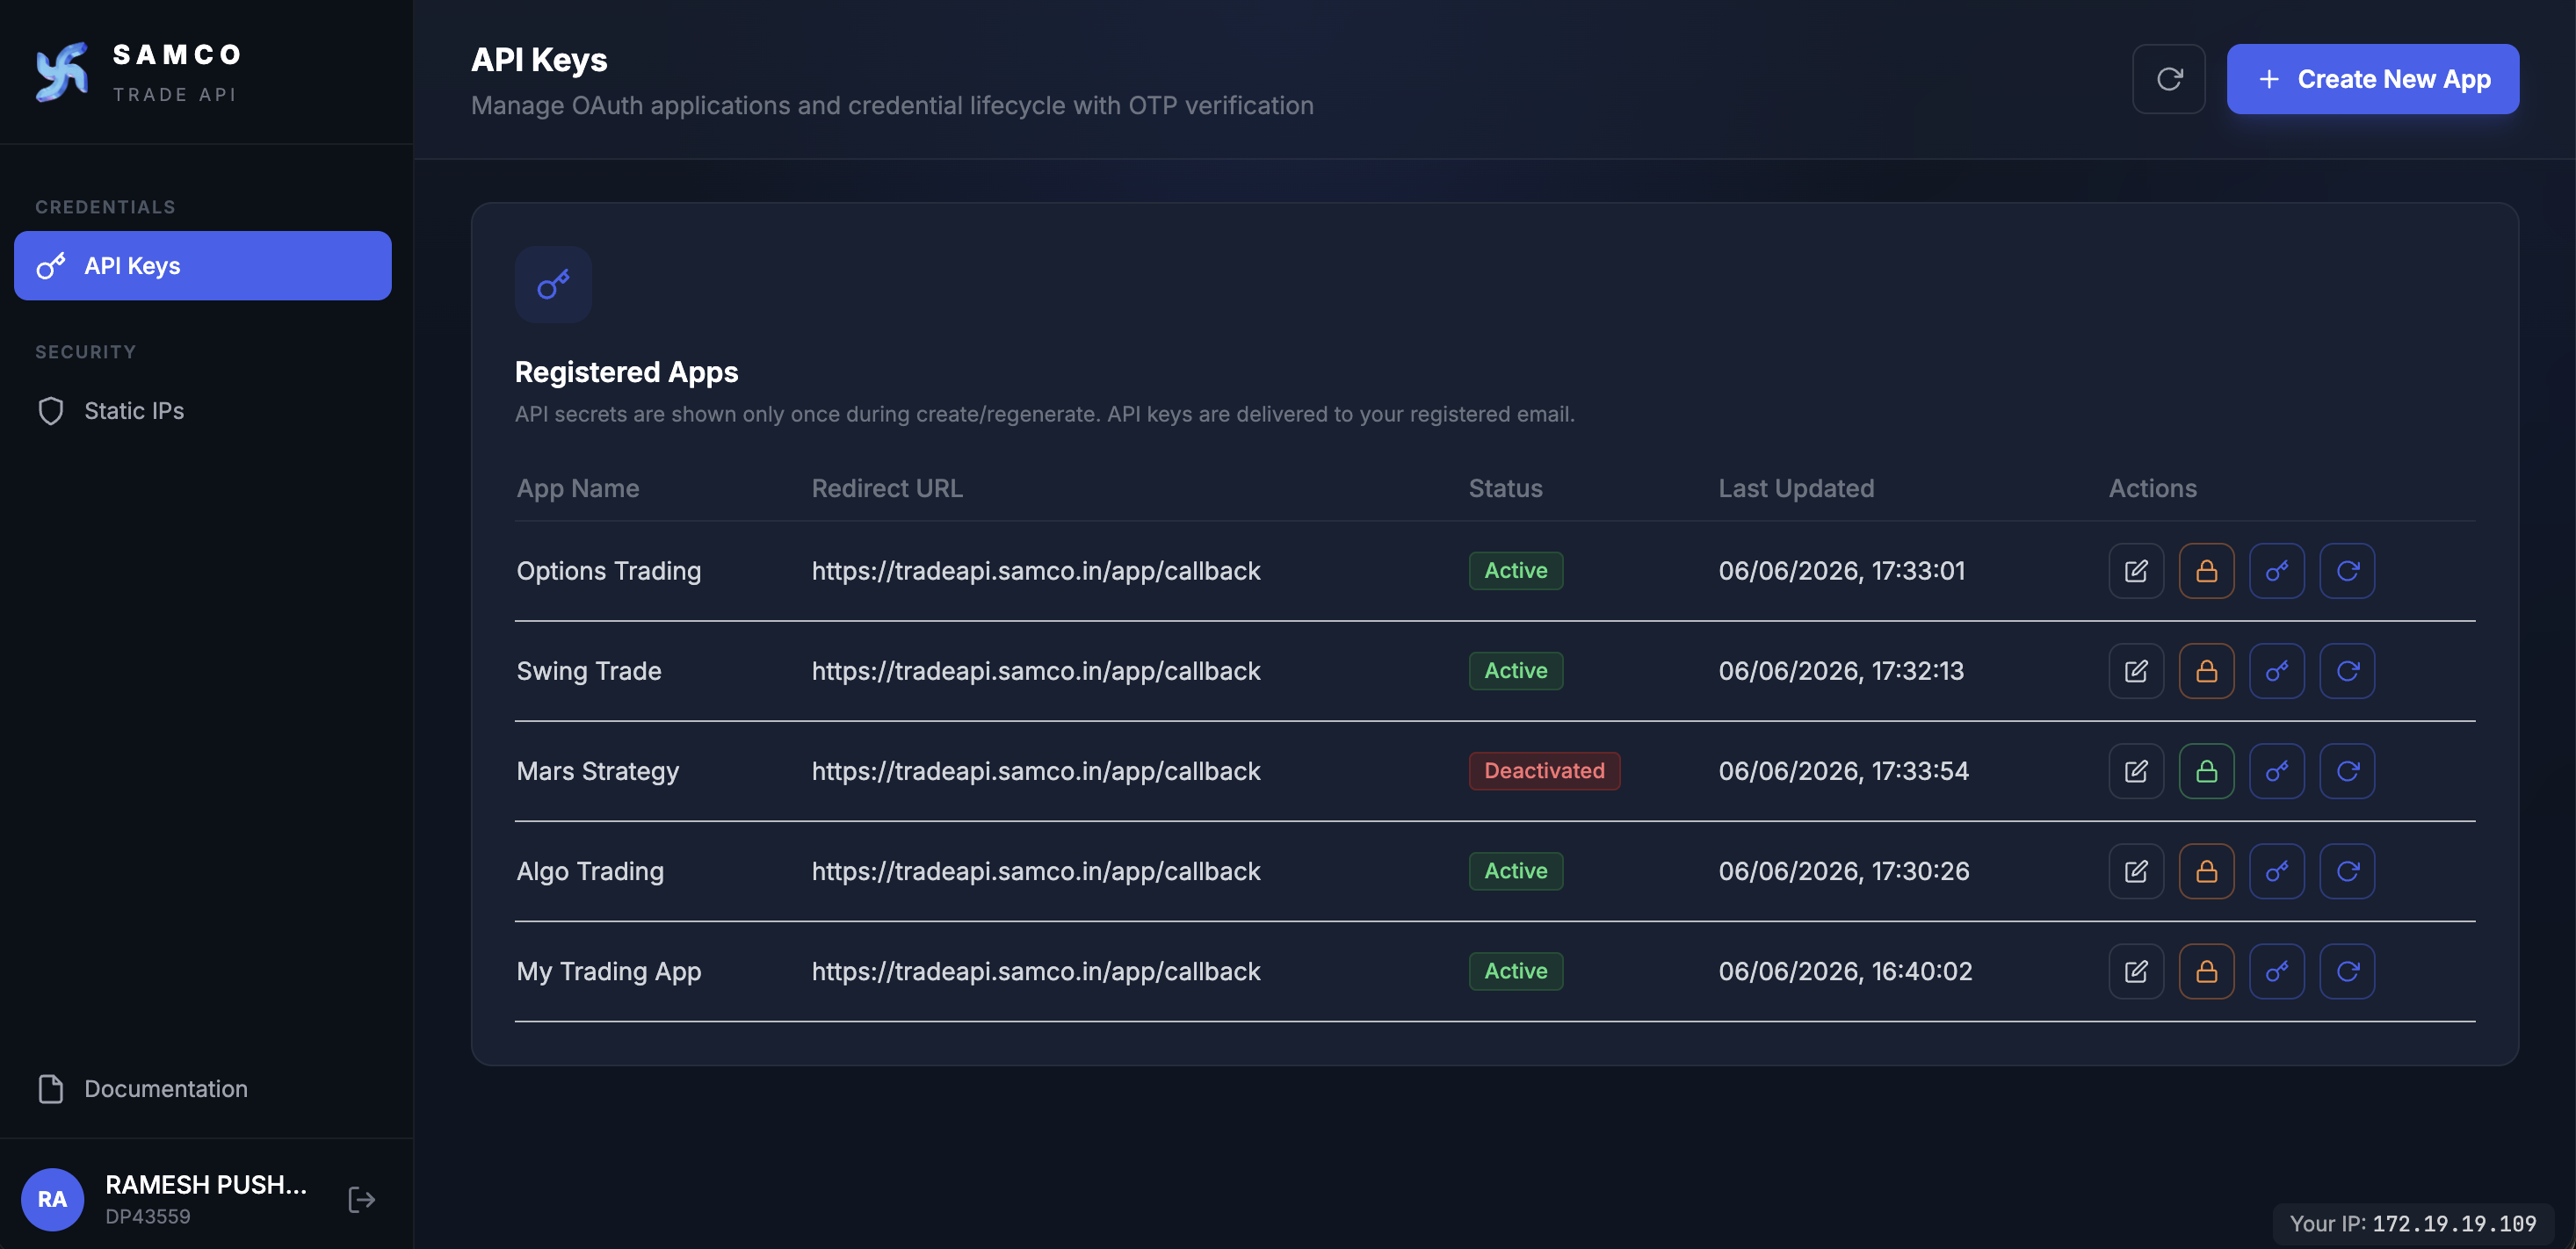Screen dimensions: 2576x1249
Task: Click the RAMESH PUSH... account name
Action: tap(206, 1185)
